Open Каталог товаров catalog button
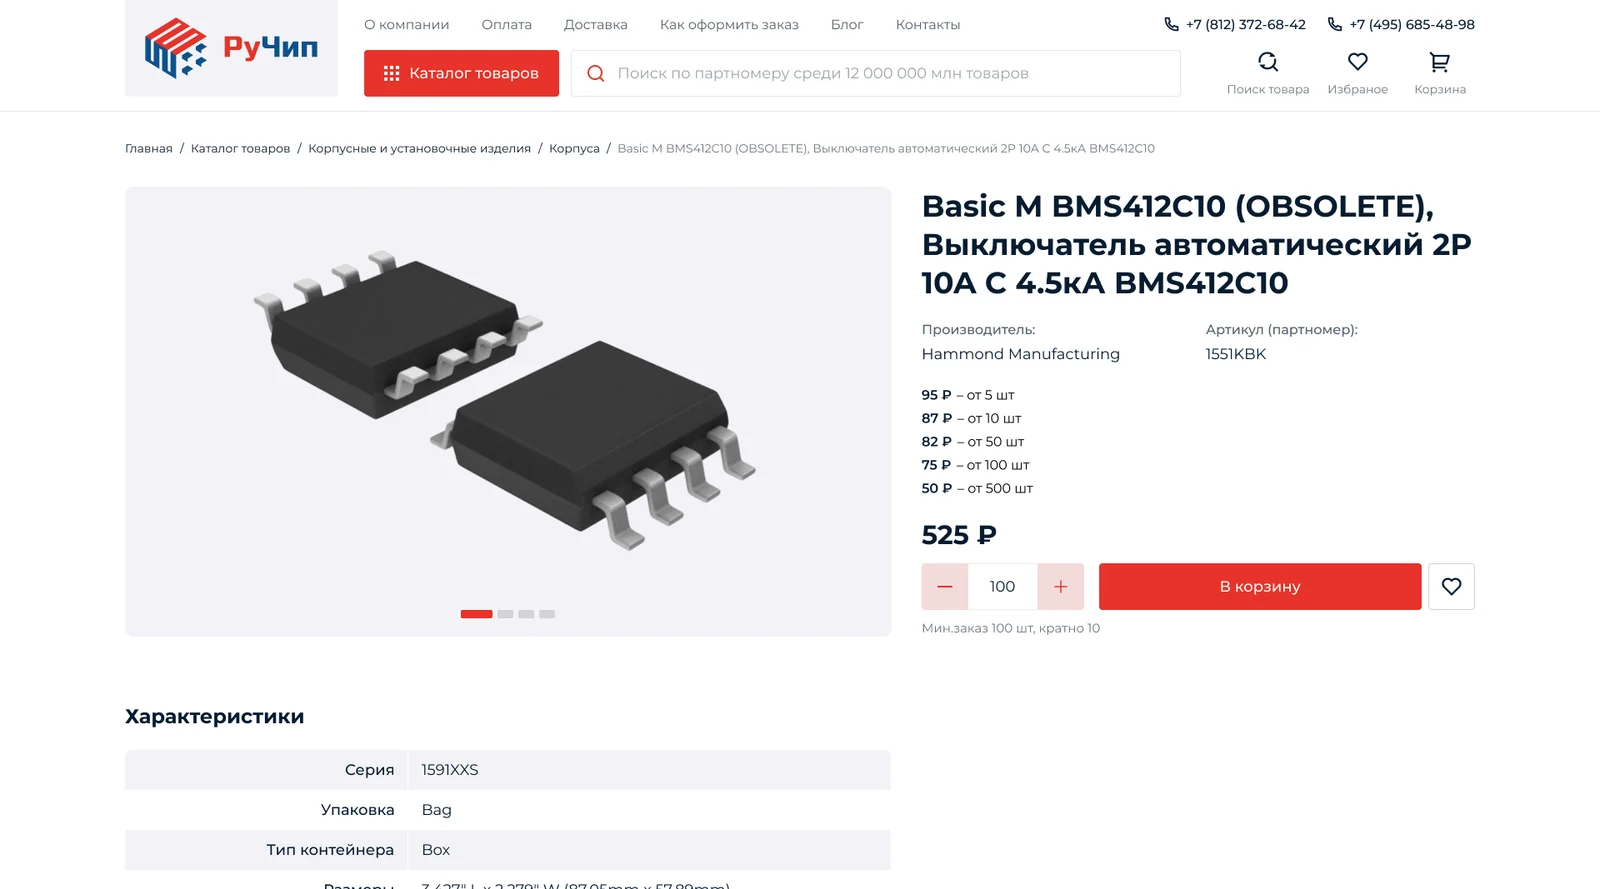The width and height of the screenshot is (1600, 889). (461, 73)
